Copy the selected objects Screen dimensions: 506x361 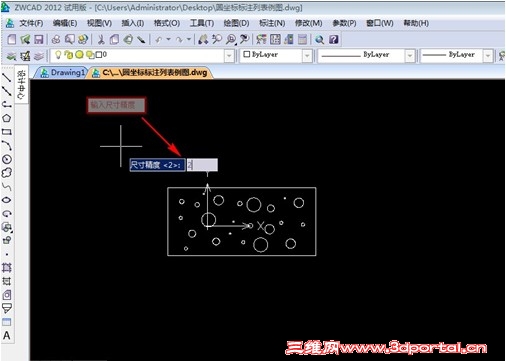[114, 39]
